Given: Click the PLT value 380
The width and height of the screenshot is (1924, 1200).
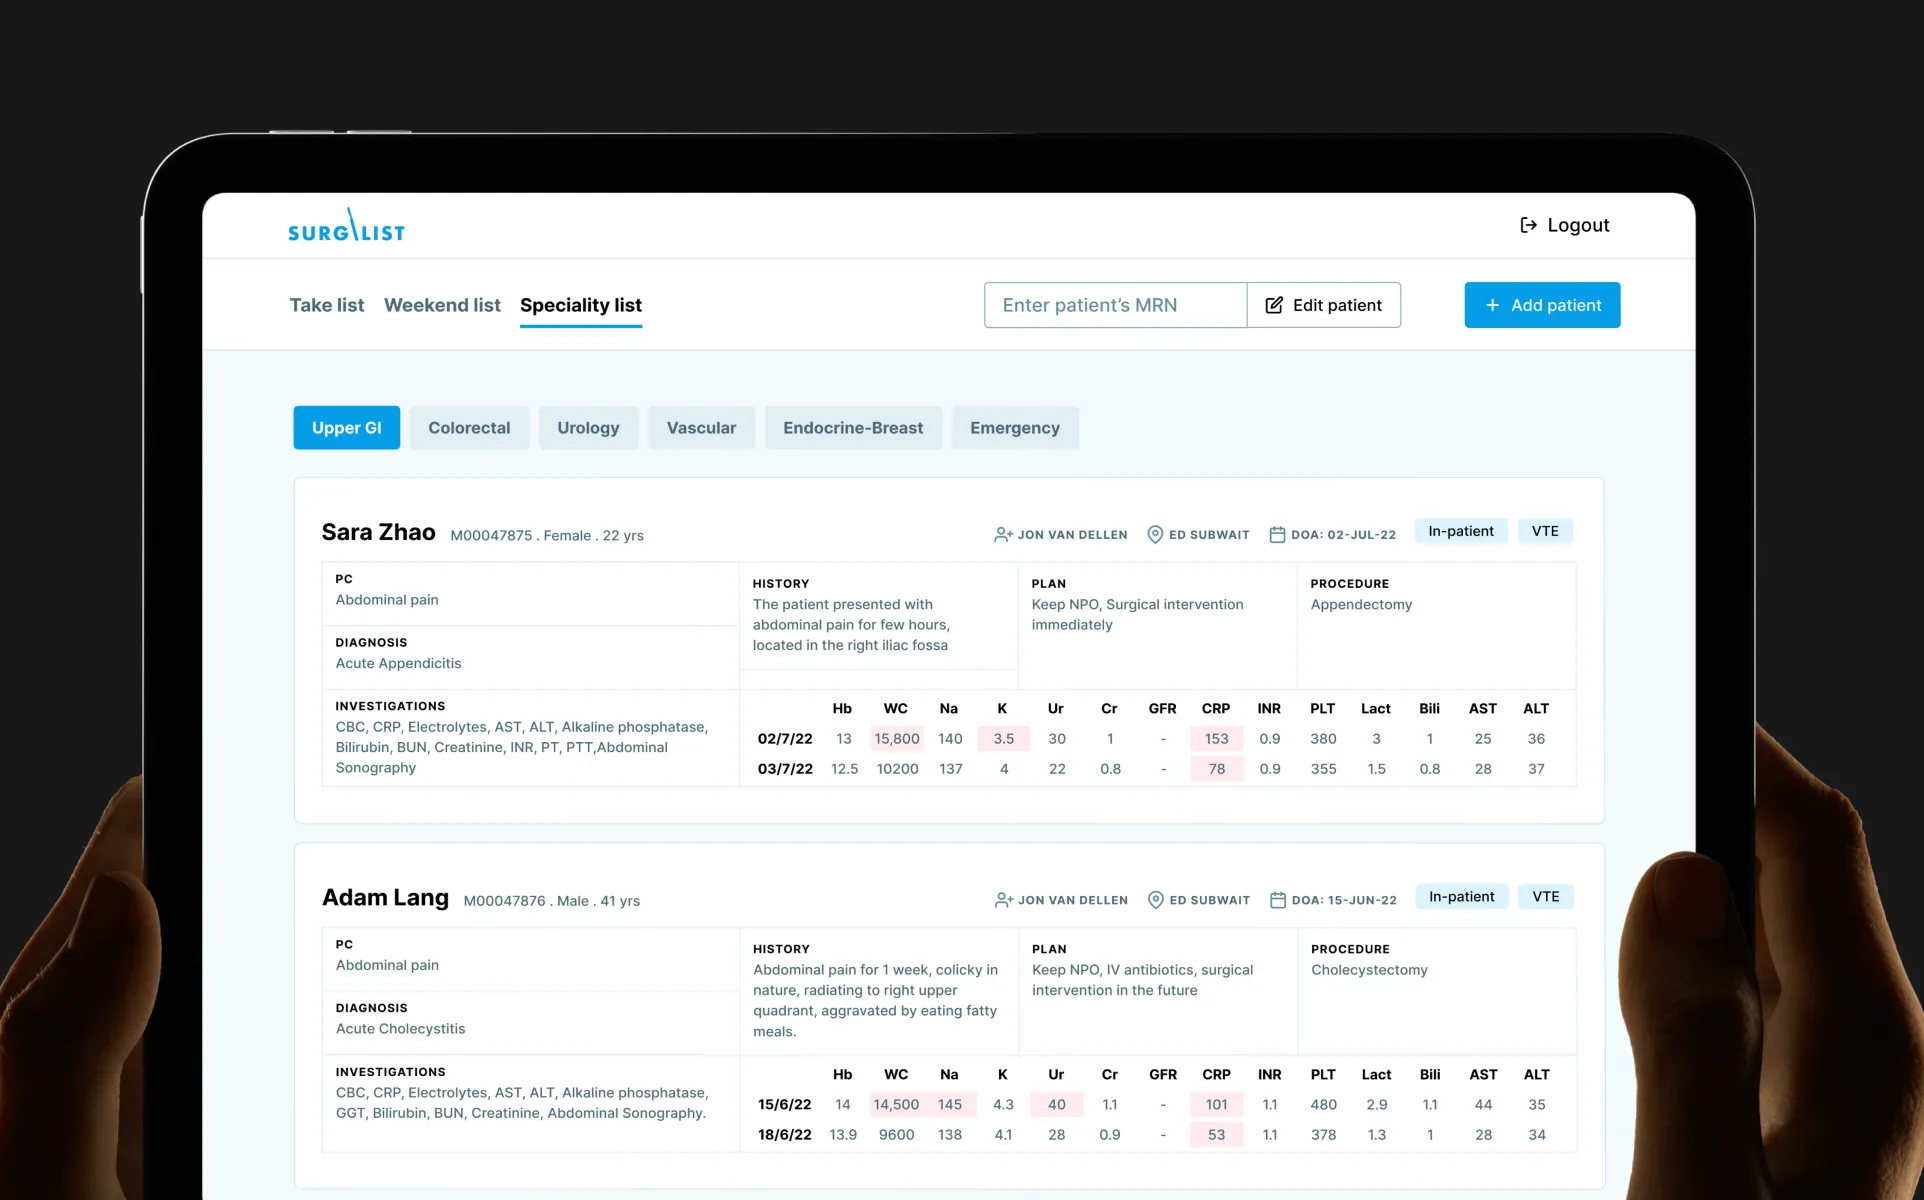Looking at the screenshot, I should click(1323, 739).
